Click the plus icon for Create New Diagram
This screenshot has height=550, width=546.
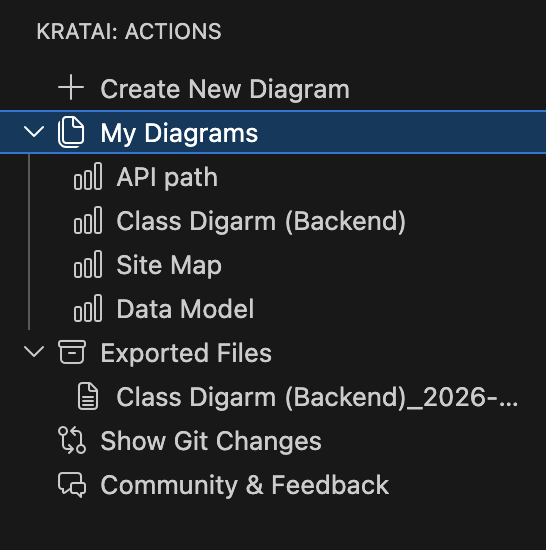click(71, 88)
